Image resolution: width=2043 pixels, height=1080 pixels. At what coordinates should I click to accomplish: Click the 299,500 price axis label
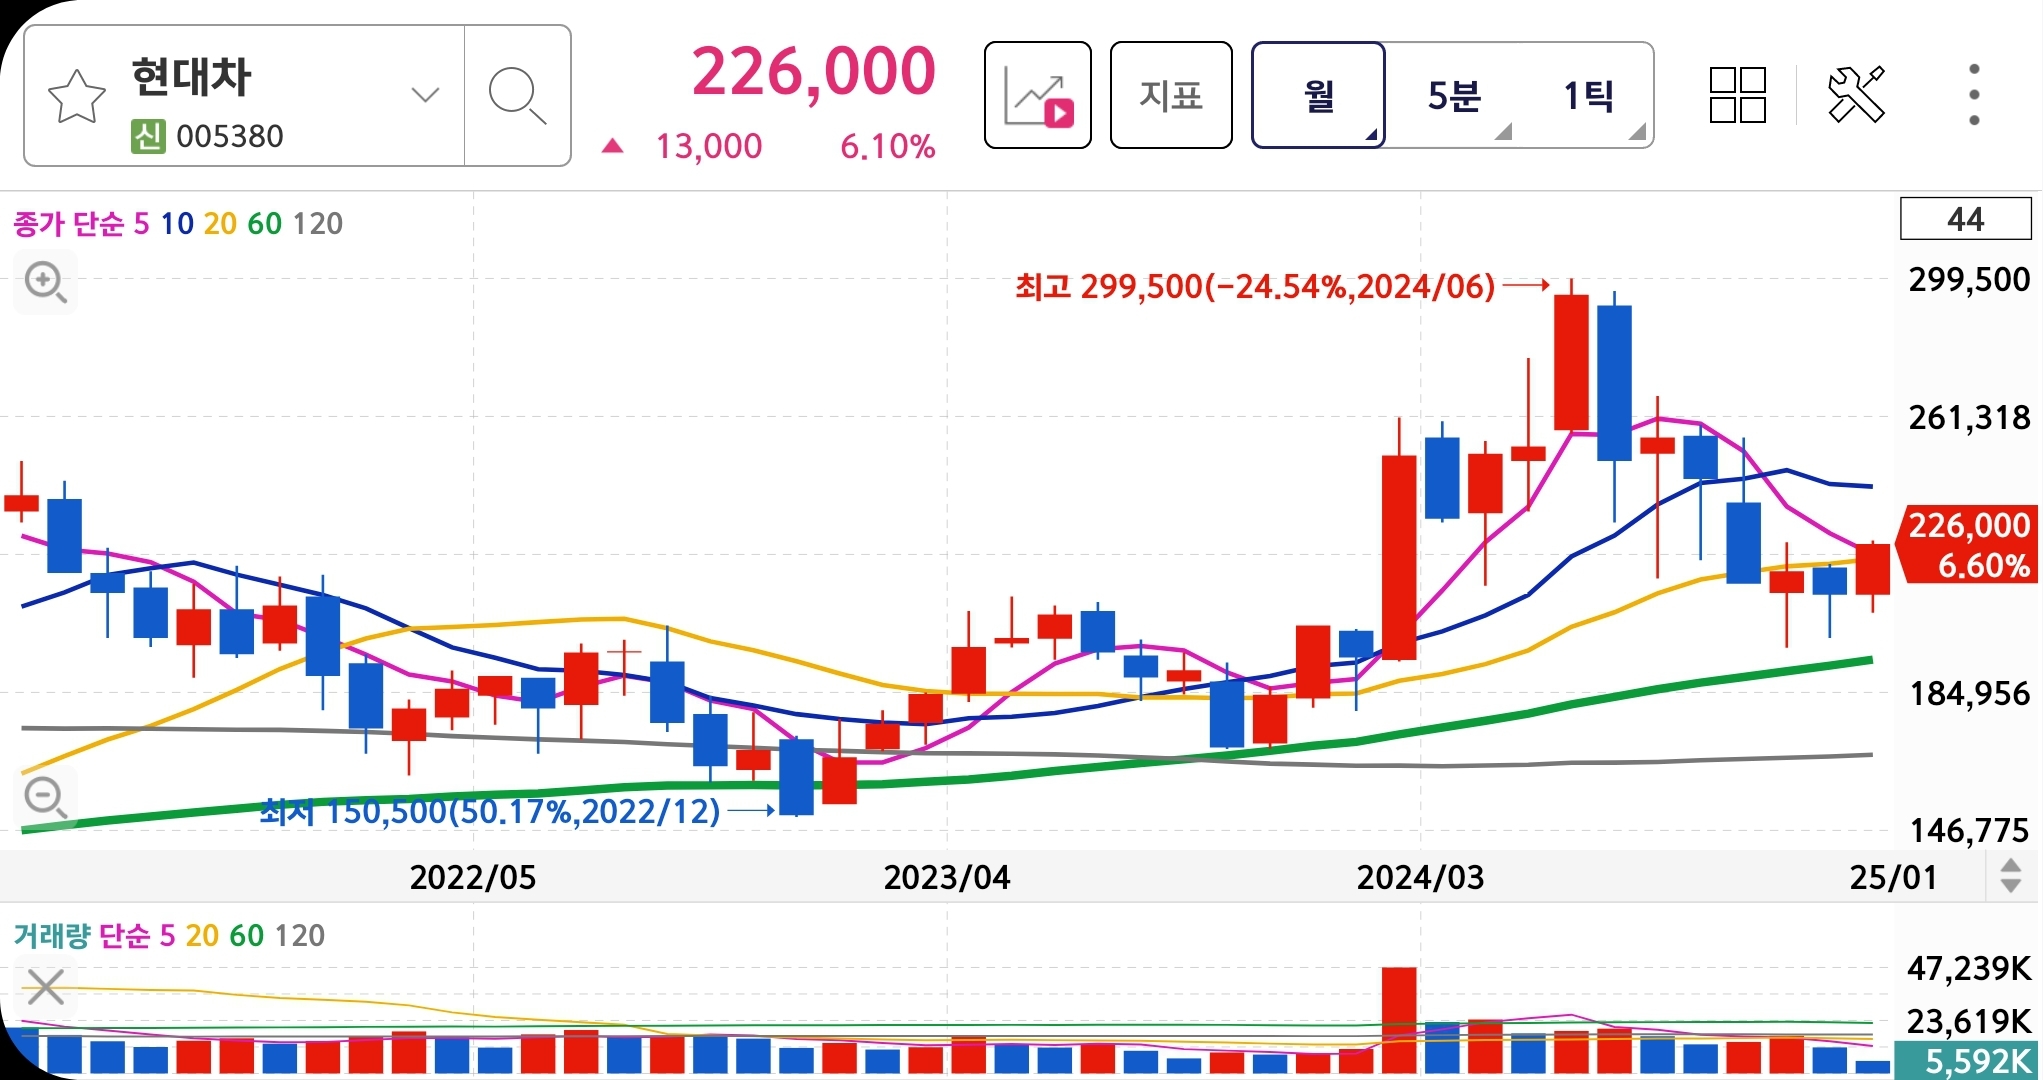coord(1969,279)
